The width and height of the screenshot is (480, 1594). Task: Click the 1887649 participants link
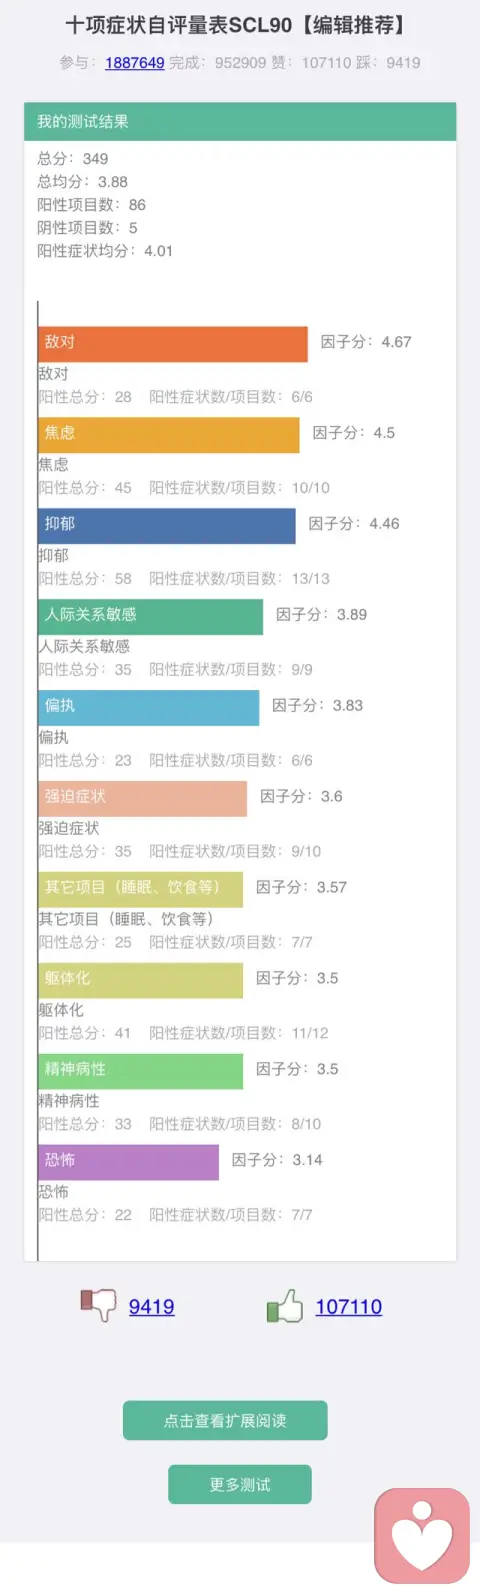point(134,62)
